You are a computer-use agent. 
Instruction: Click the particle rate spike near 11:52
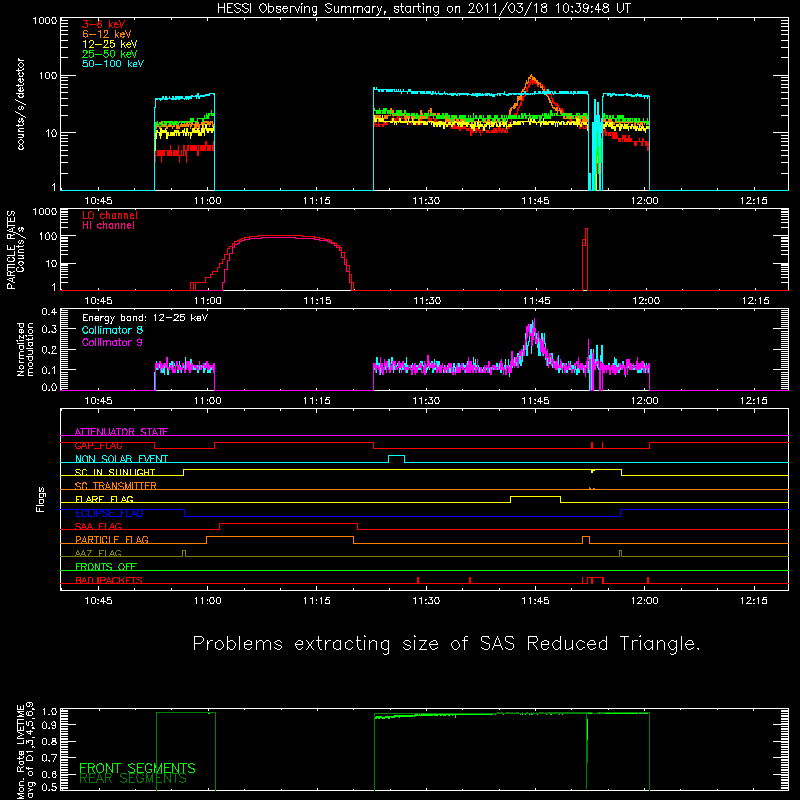[585, 259]
